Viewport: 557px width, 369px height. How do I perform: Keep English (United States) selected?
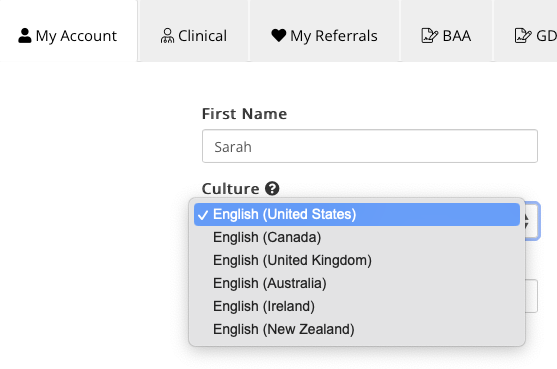[x=357, y=215]
